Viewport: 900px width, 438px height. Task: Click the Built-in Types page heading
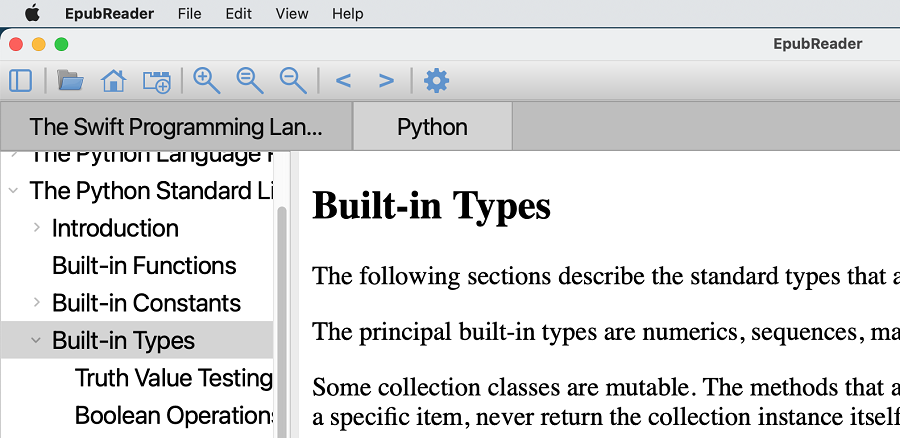click(431, 206)
